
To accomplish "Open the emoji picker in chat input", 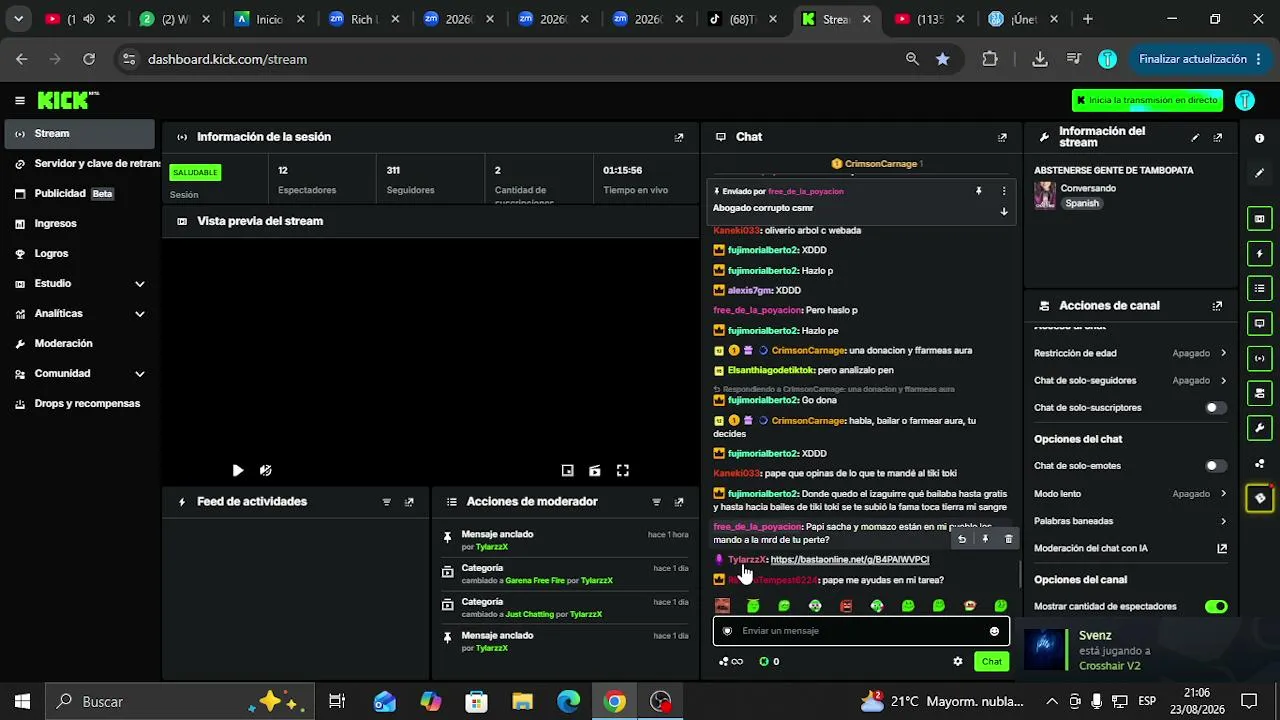I will (x=994, y=631).
